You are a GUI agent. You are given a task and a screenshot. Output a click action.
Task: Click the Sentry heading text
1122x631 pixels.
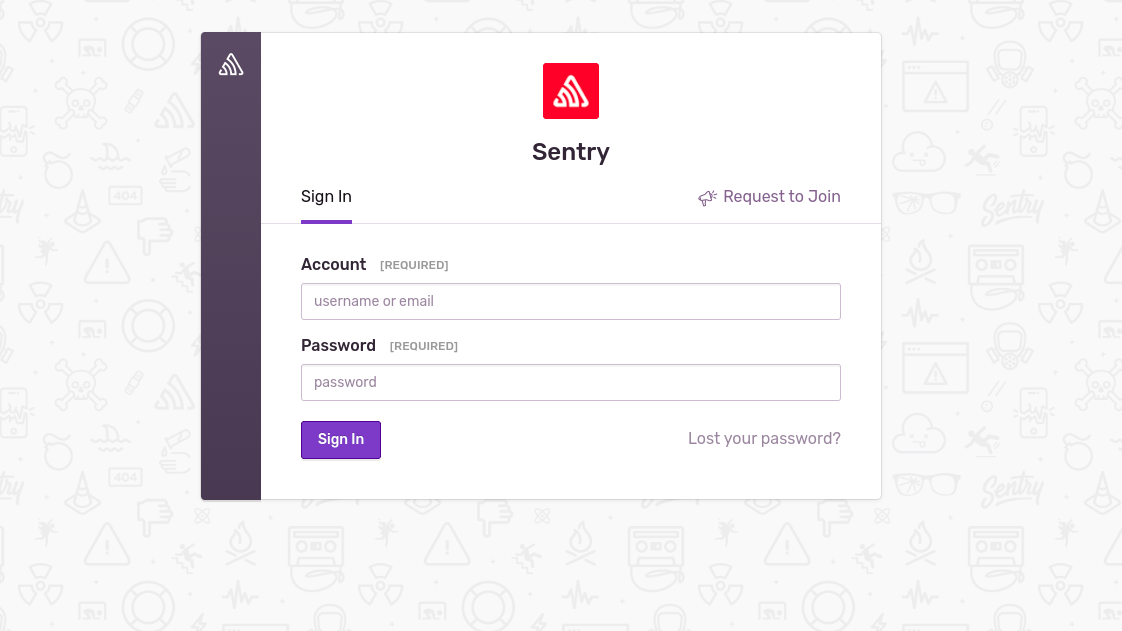pyautogui.click(x=570, y=152)
